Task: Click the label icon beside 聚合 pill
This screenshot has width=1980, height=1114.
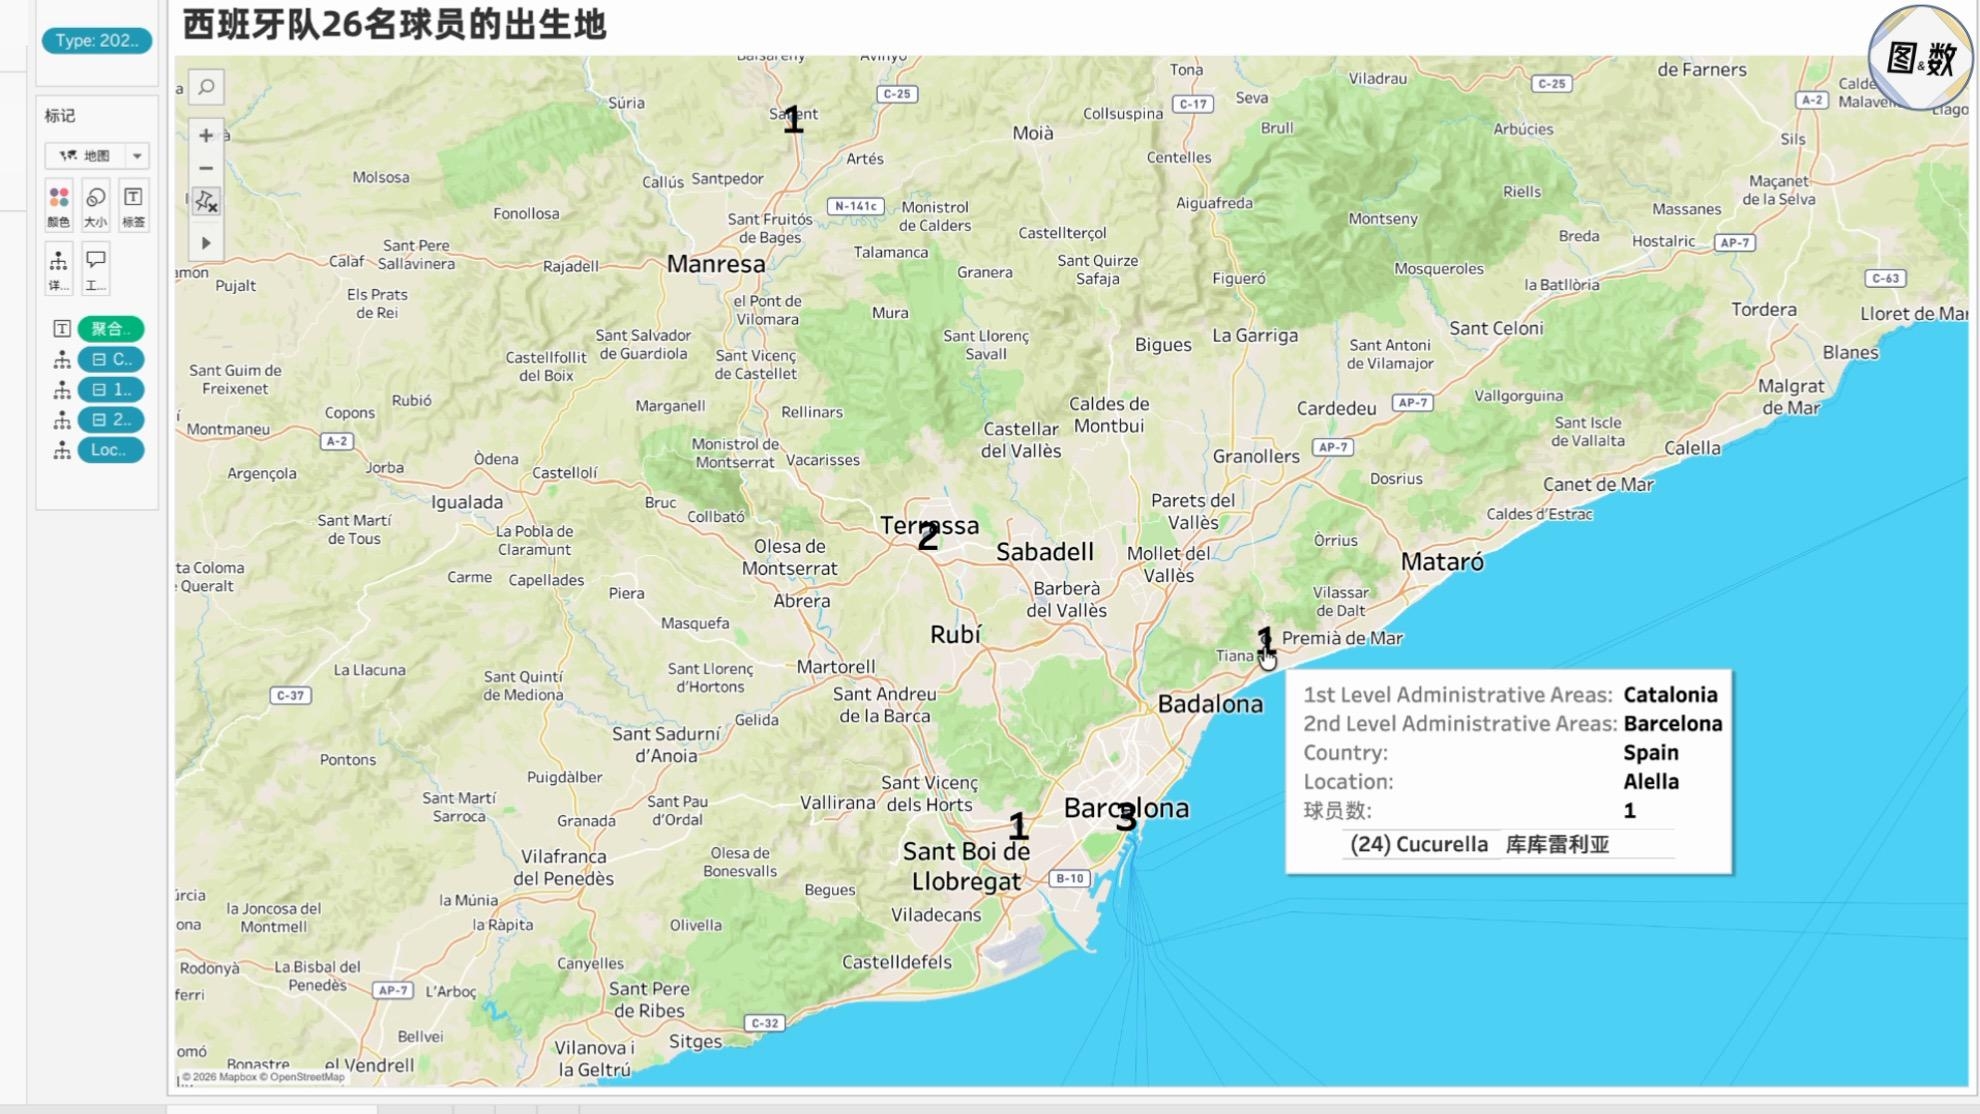Action: [61, 329]
